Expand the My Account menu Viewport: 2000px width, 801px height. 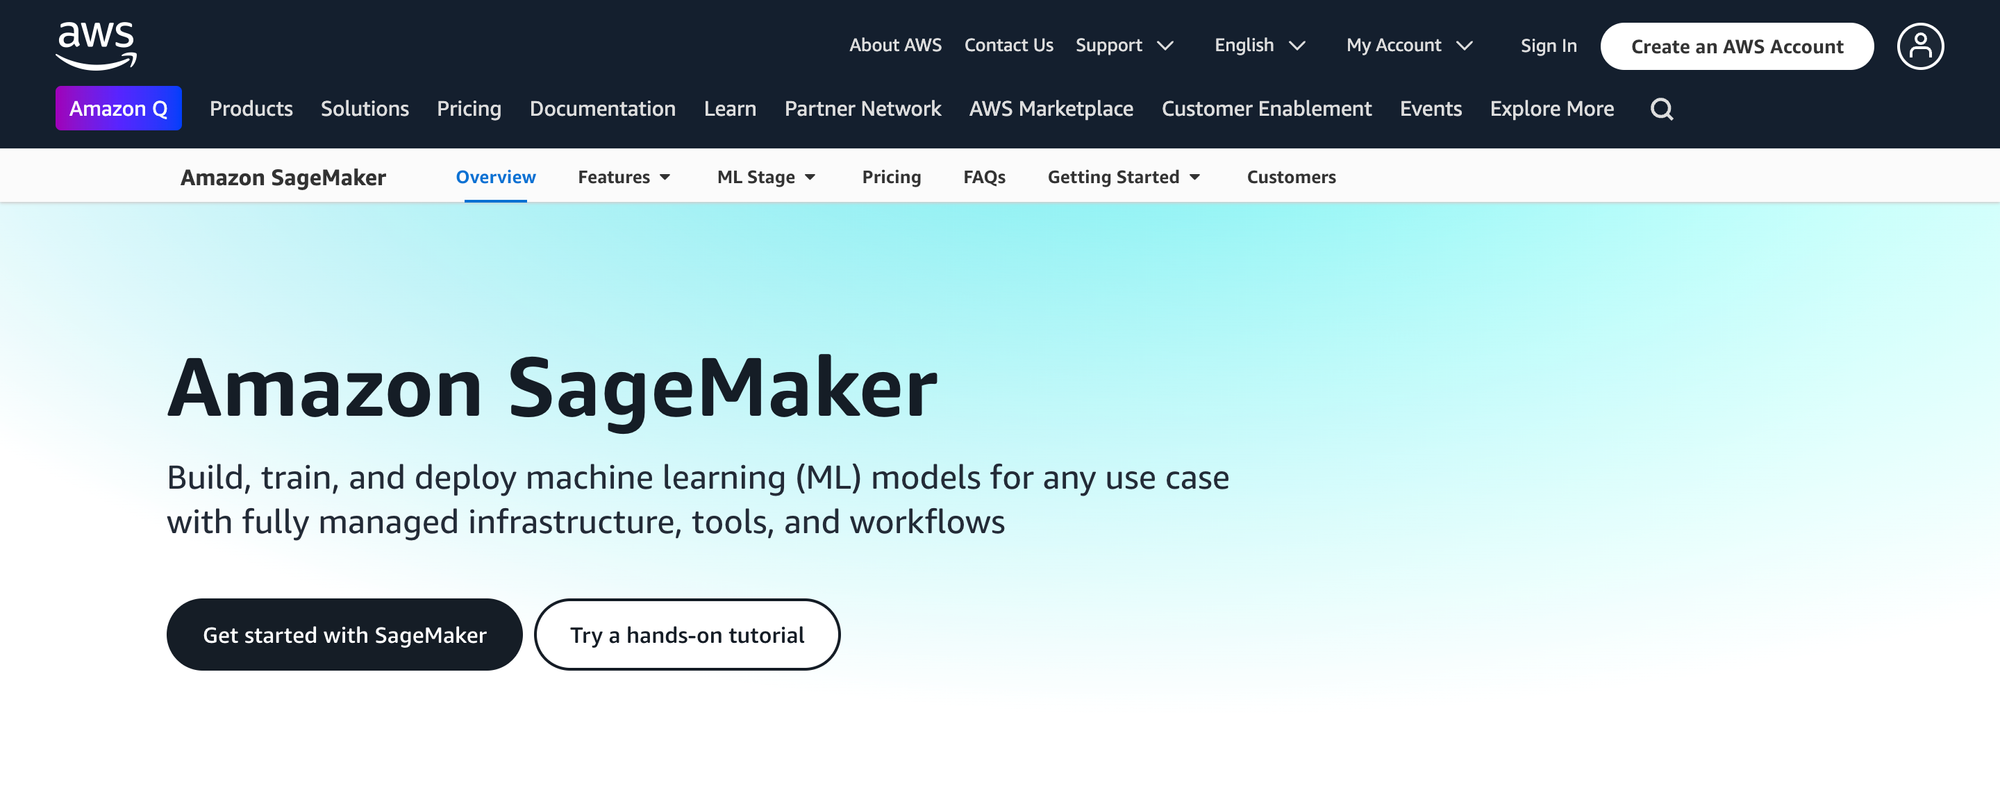coord(1409,46)
